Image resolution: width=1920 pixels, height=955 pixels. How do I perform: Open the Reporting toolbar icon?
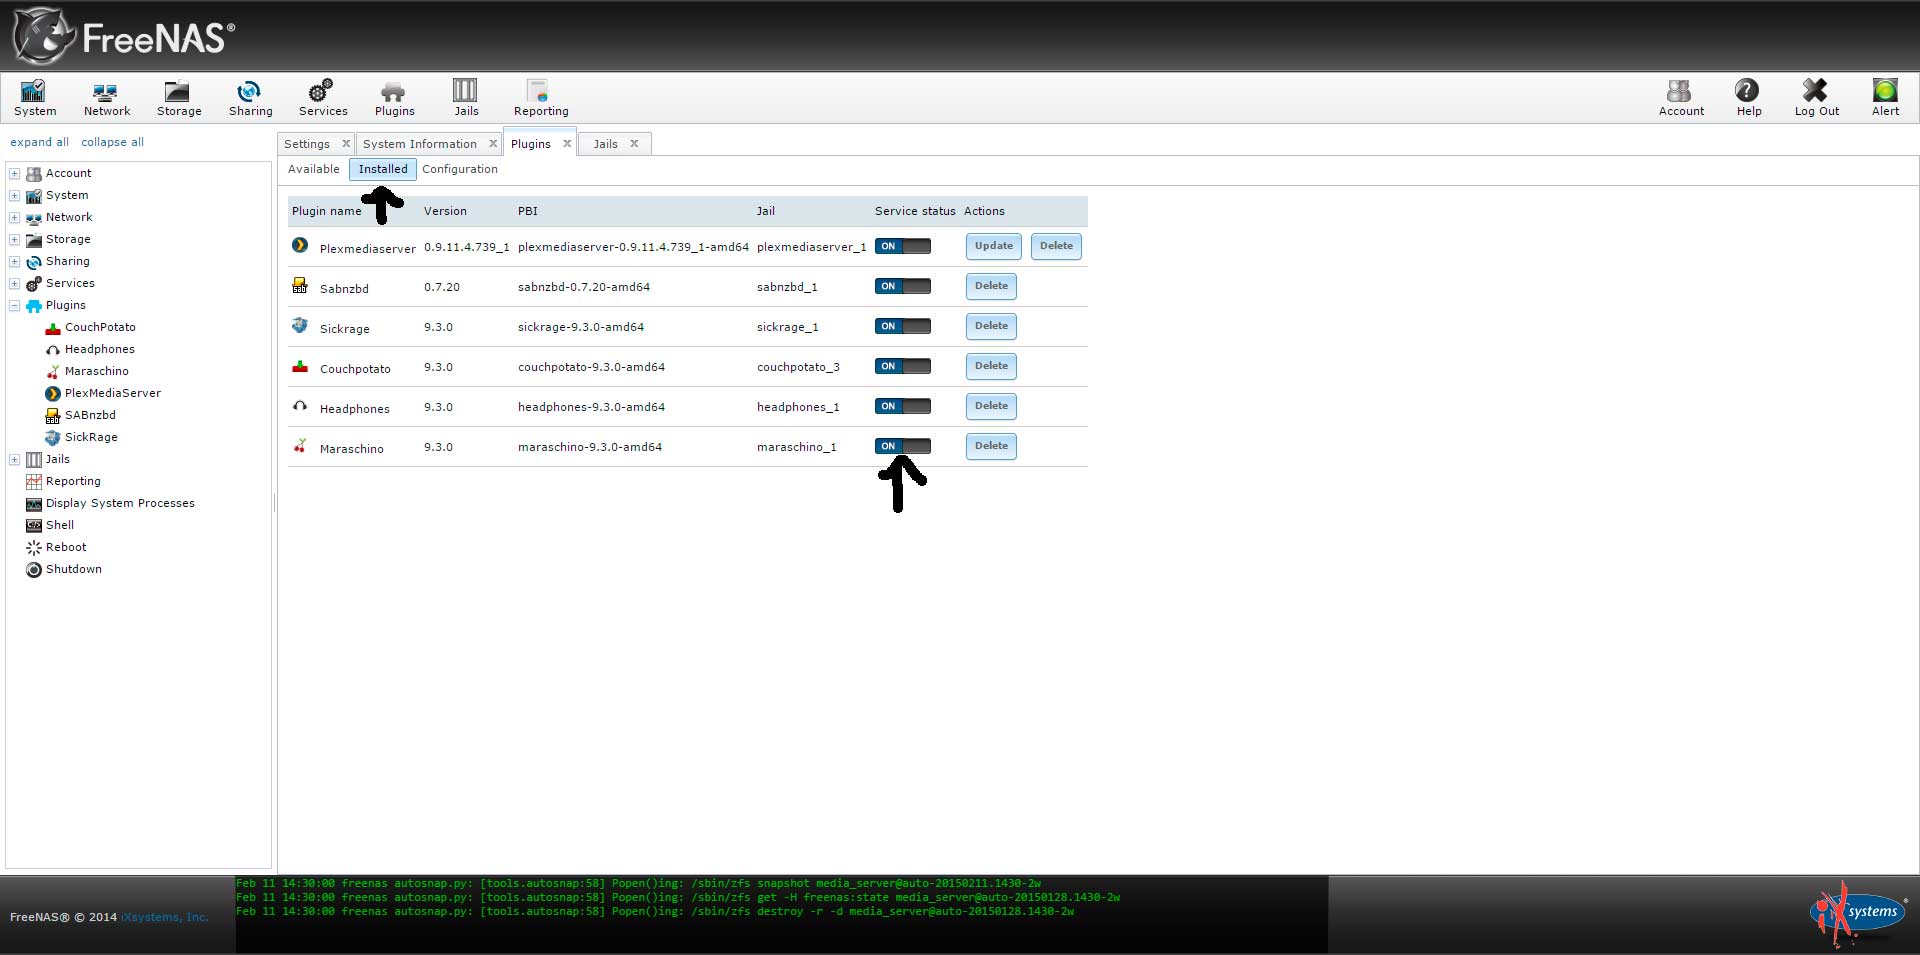tap(541, 98)
